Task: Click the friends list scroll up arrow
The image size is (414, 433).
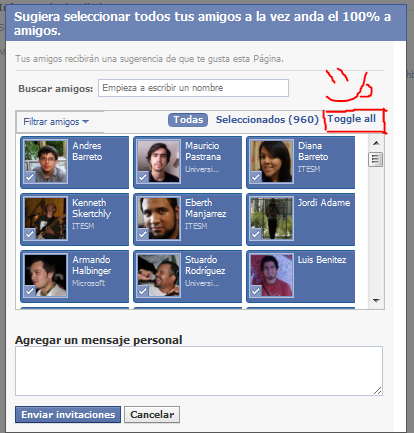Action: tap(376, 143)
